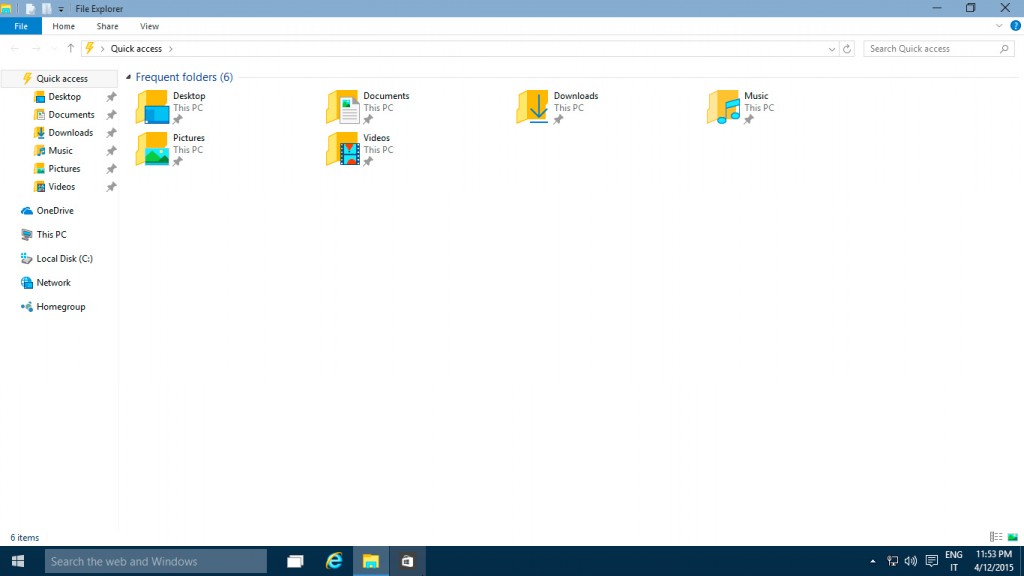This screenshot has height=576, width=1024.
Task: Unpin Desktop using sidebar pin icon
Action: tap(112, 97)
